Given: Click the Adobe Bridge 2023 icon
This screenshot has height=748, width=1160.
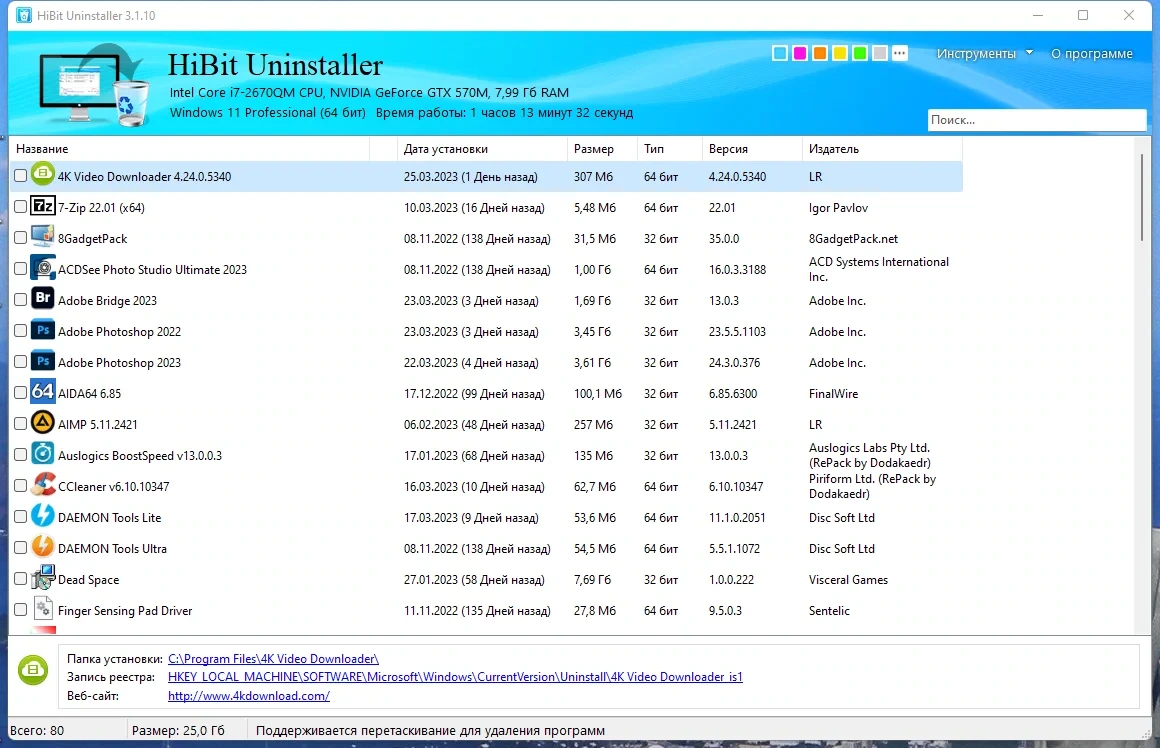Looking at the screenshot, I should (x=43, y=300).
